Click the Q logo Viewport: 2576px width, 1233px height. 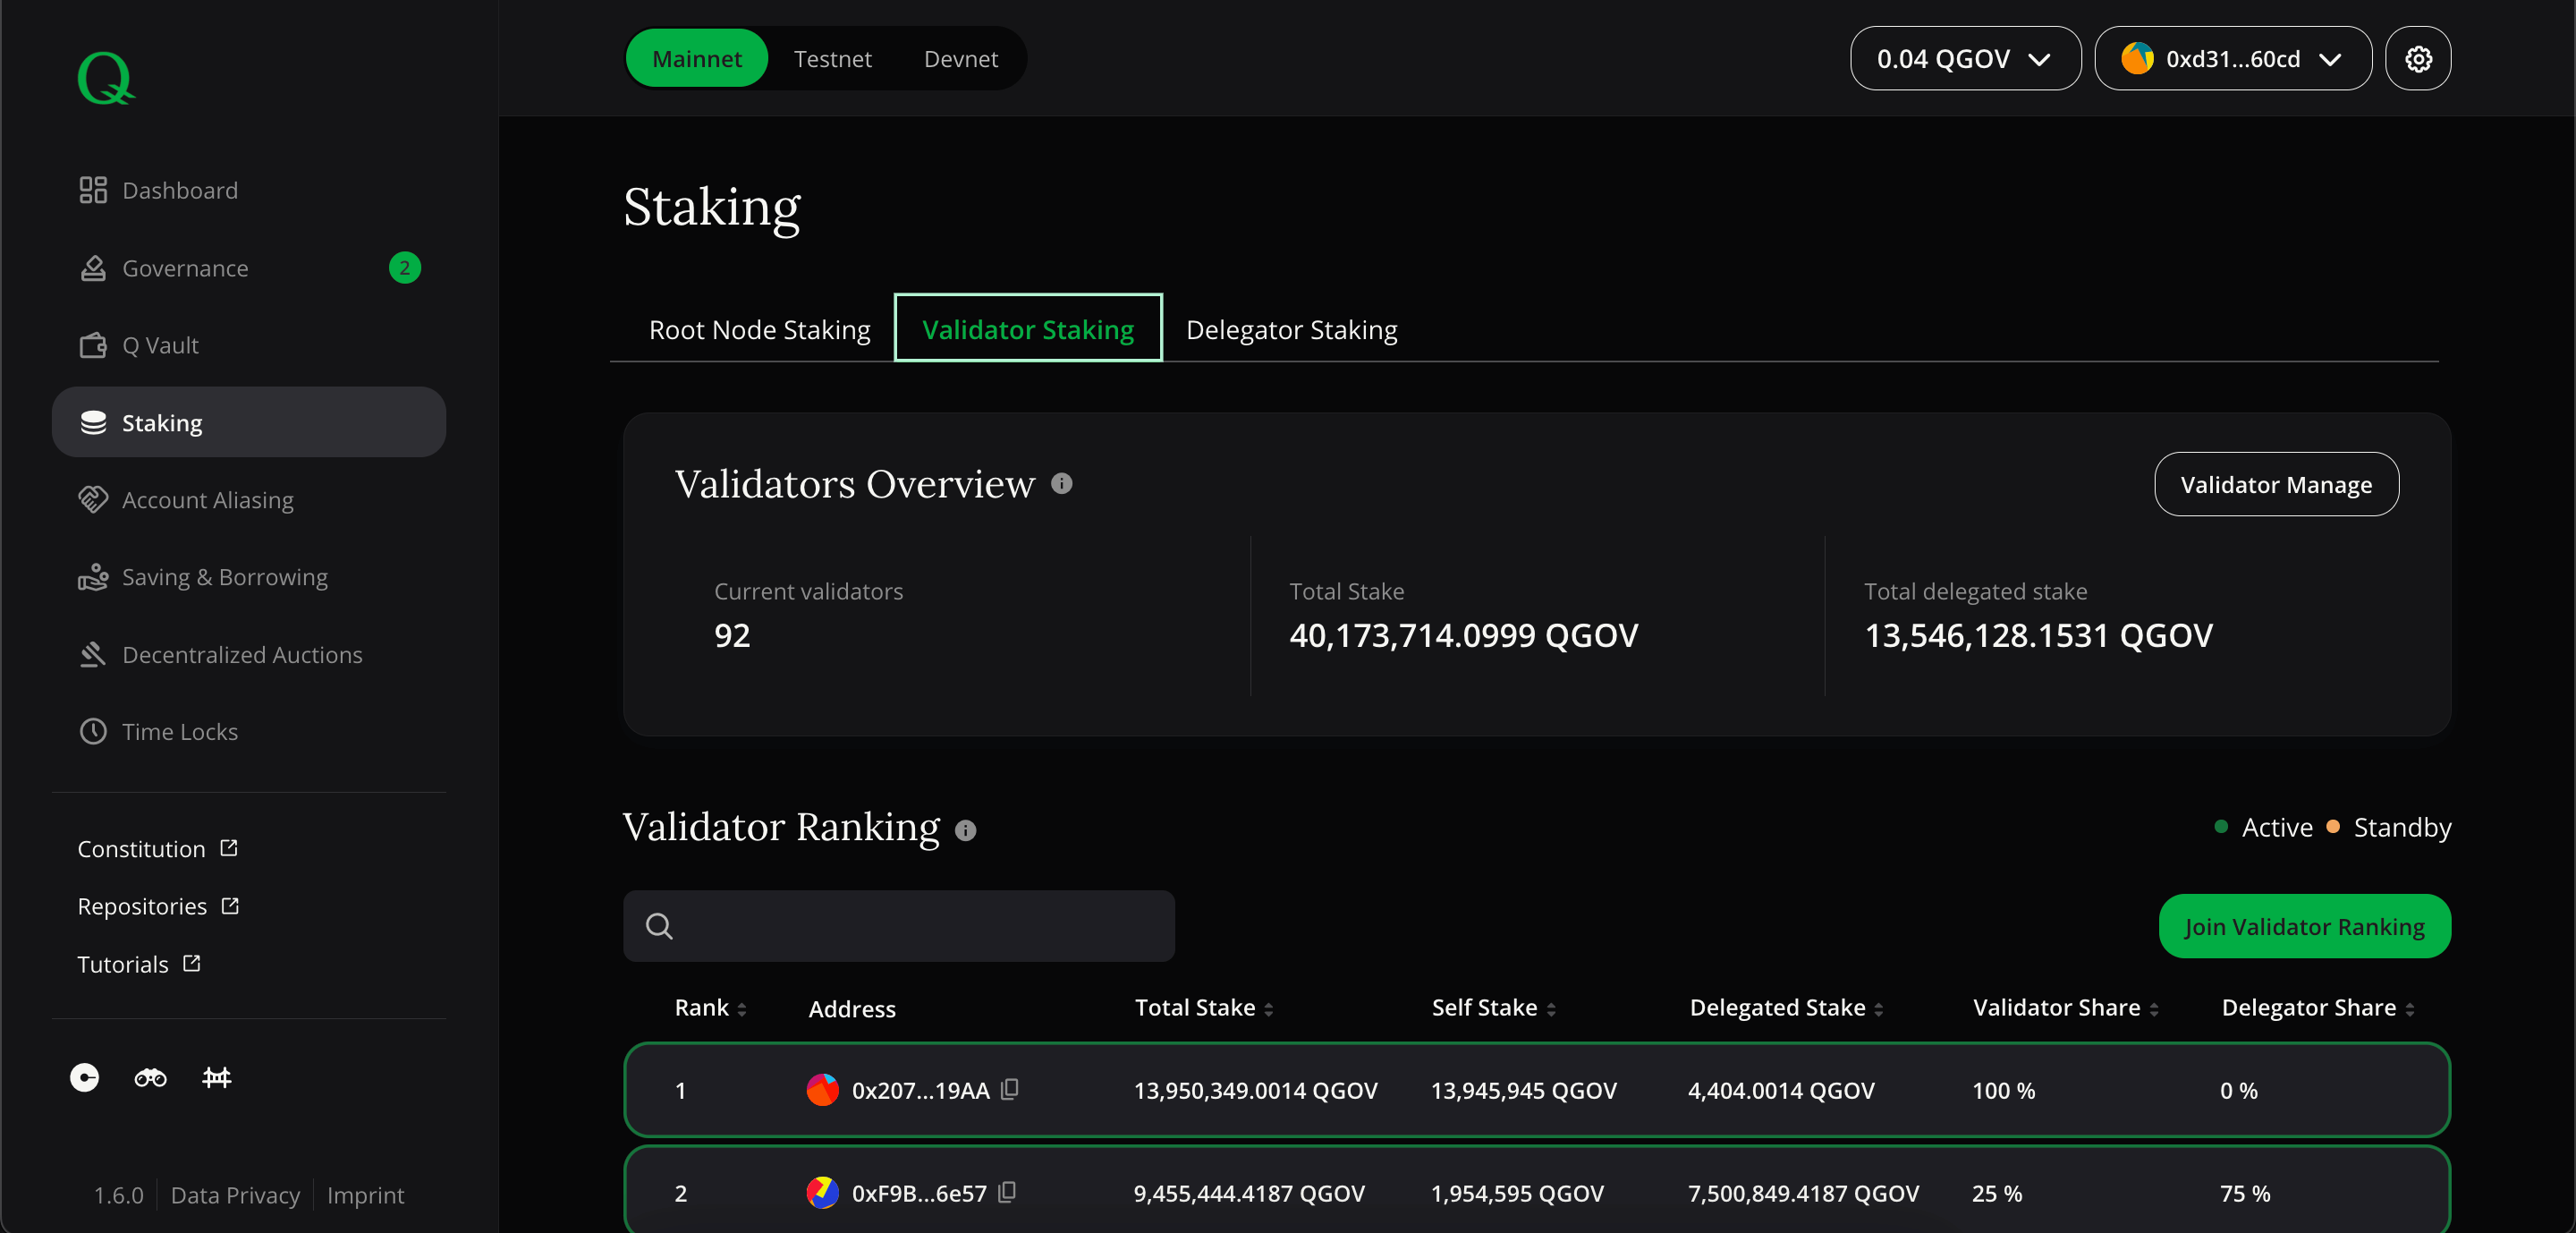click(x=105, y=78)
